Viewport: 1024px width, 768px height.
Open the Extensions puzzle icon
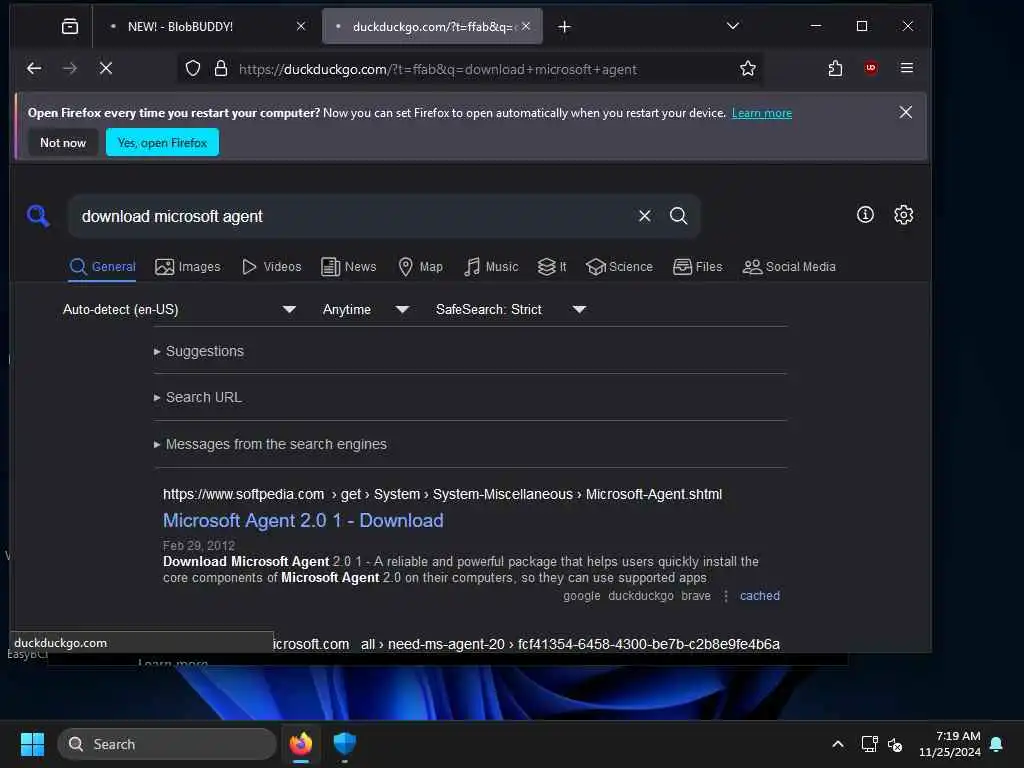point(835,68)
